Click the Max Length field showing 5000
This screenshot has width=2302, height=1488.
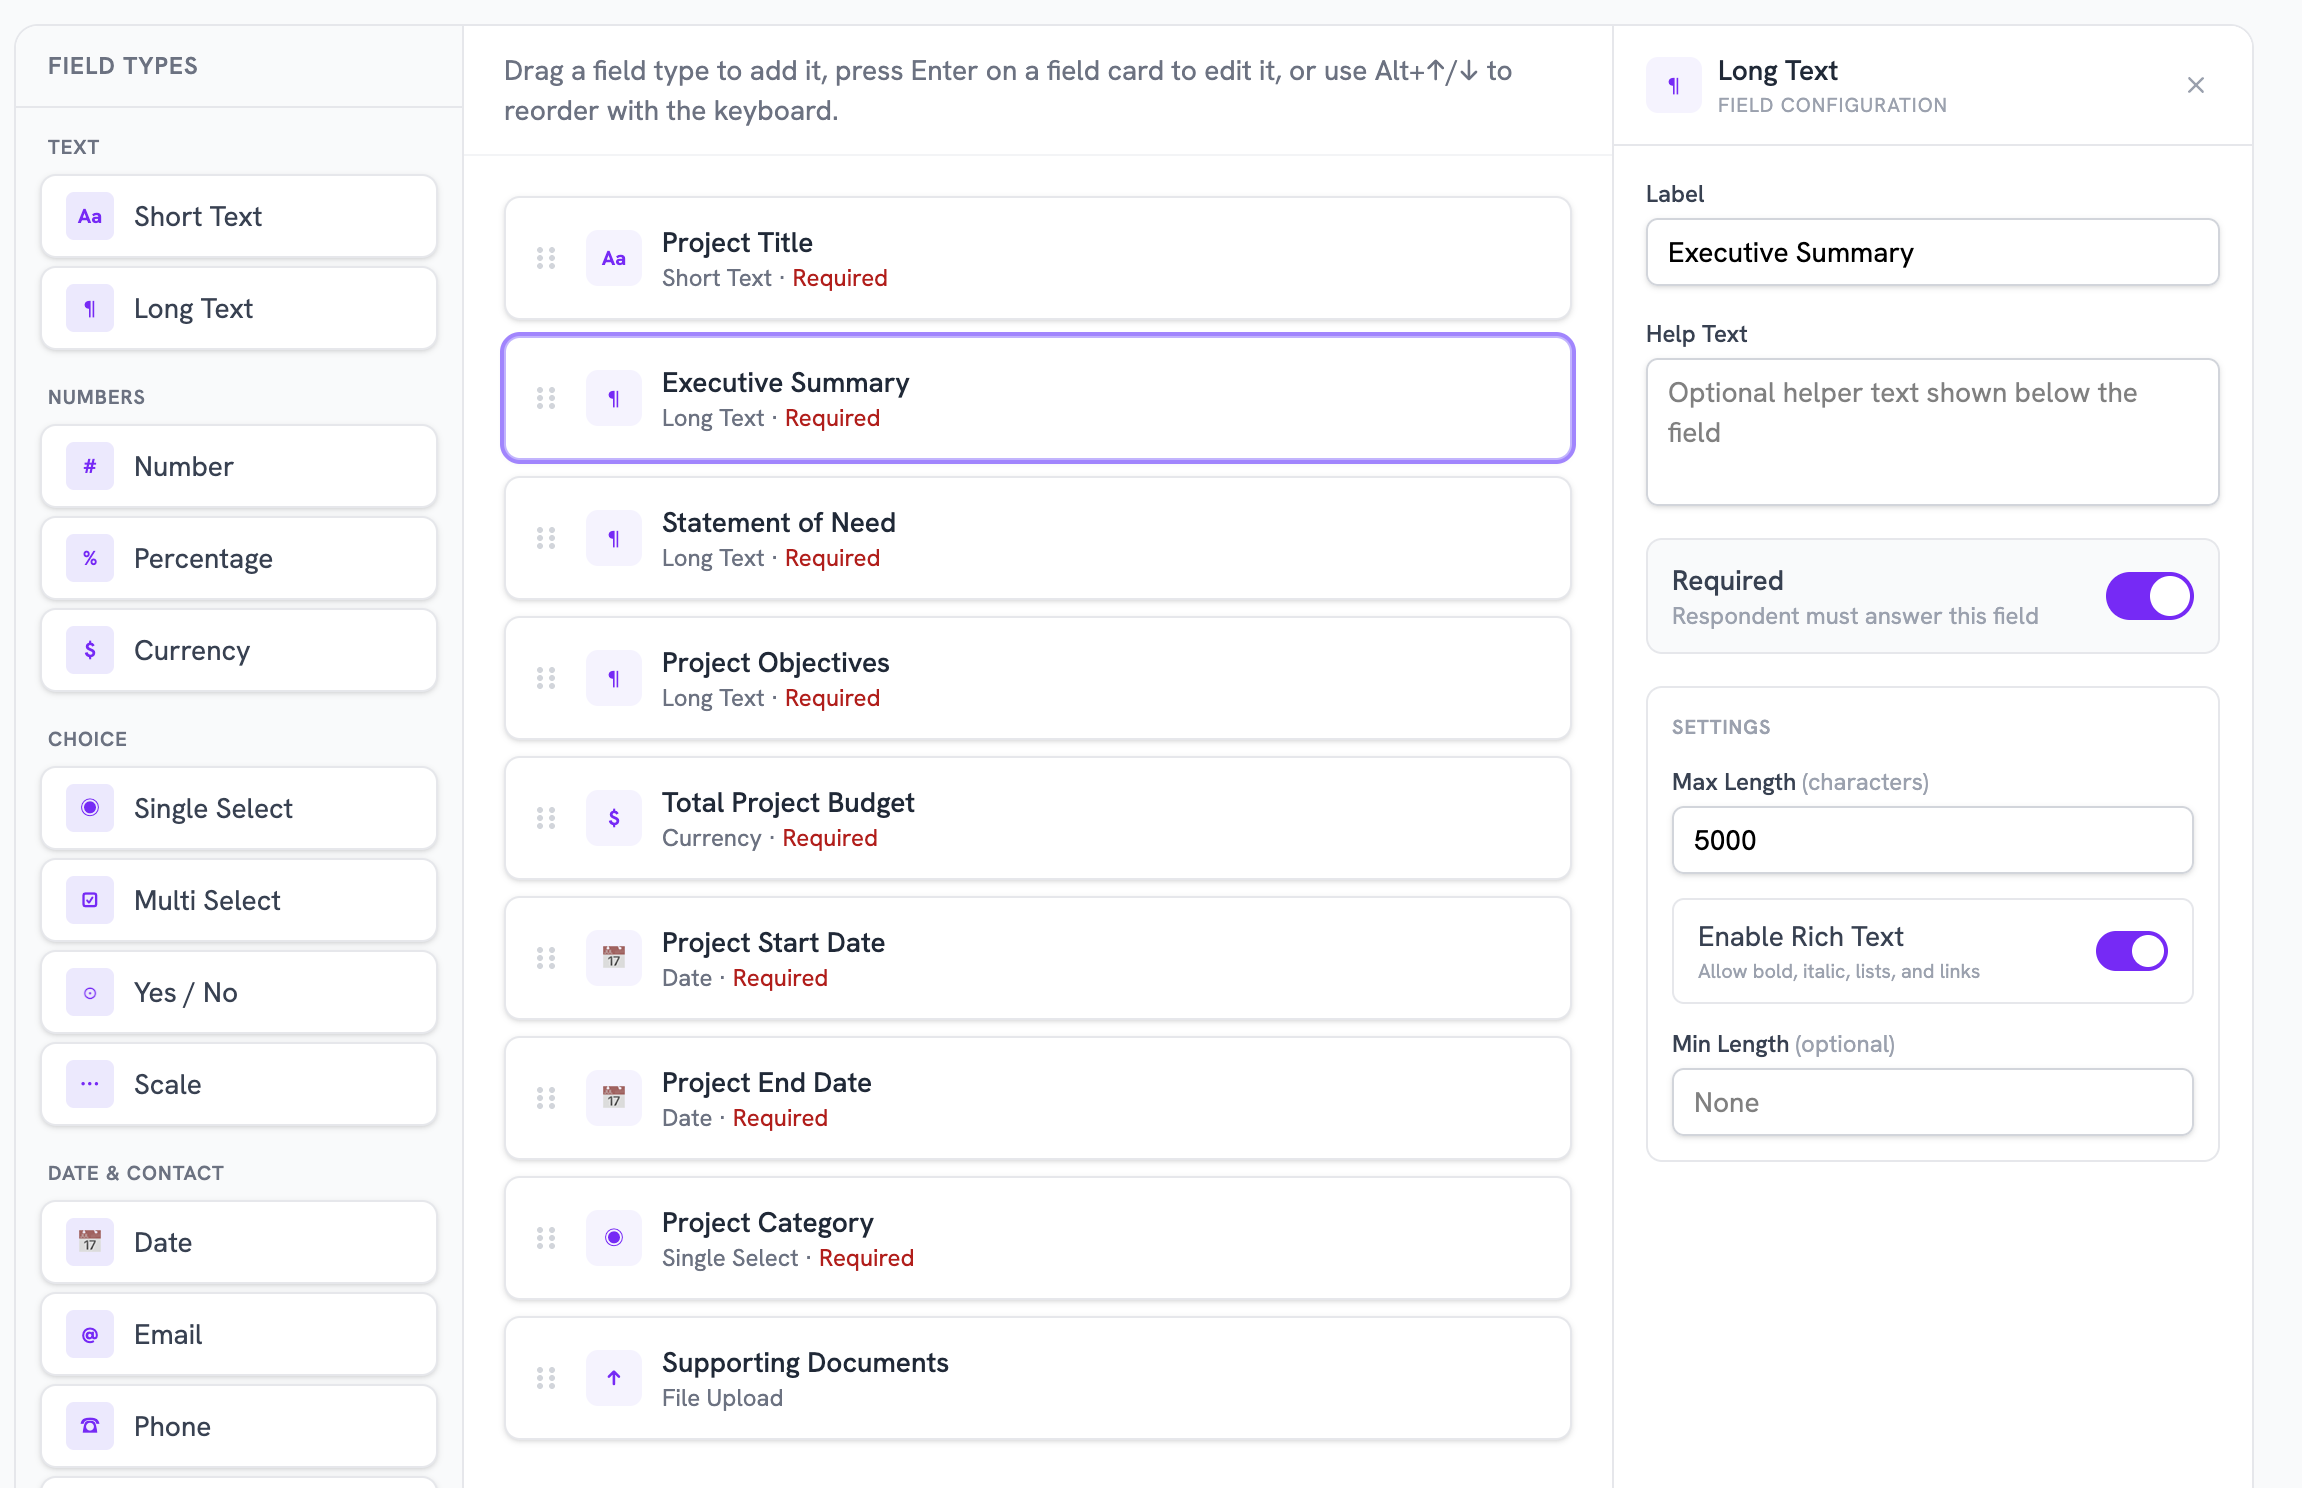point(1933,841)
